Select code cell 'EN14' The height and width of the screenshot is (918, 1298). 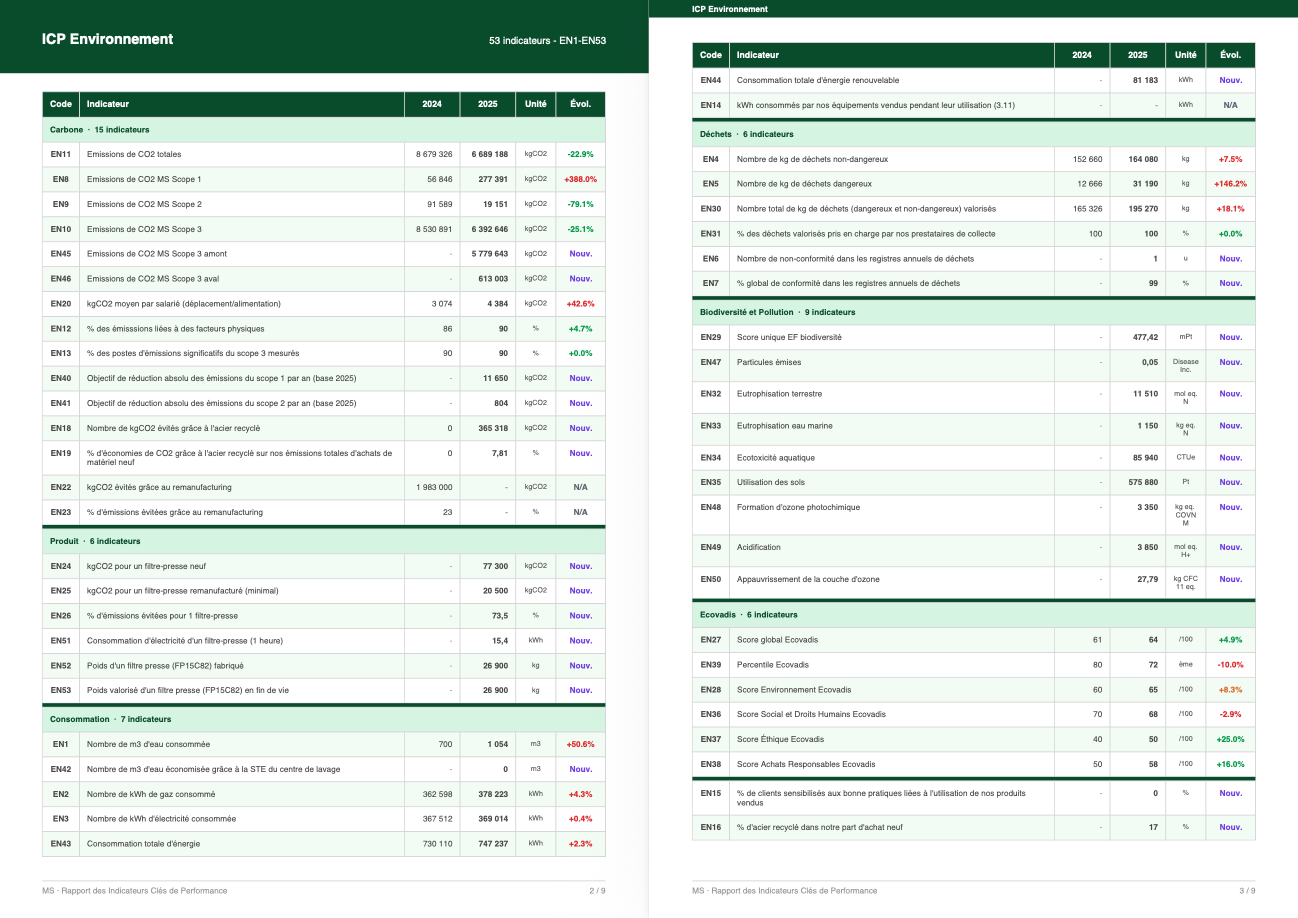(710, 105)
